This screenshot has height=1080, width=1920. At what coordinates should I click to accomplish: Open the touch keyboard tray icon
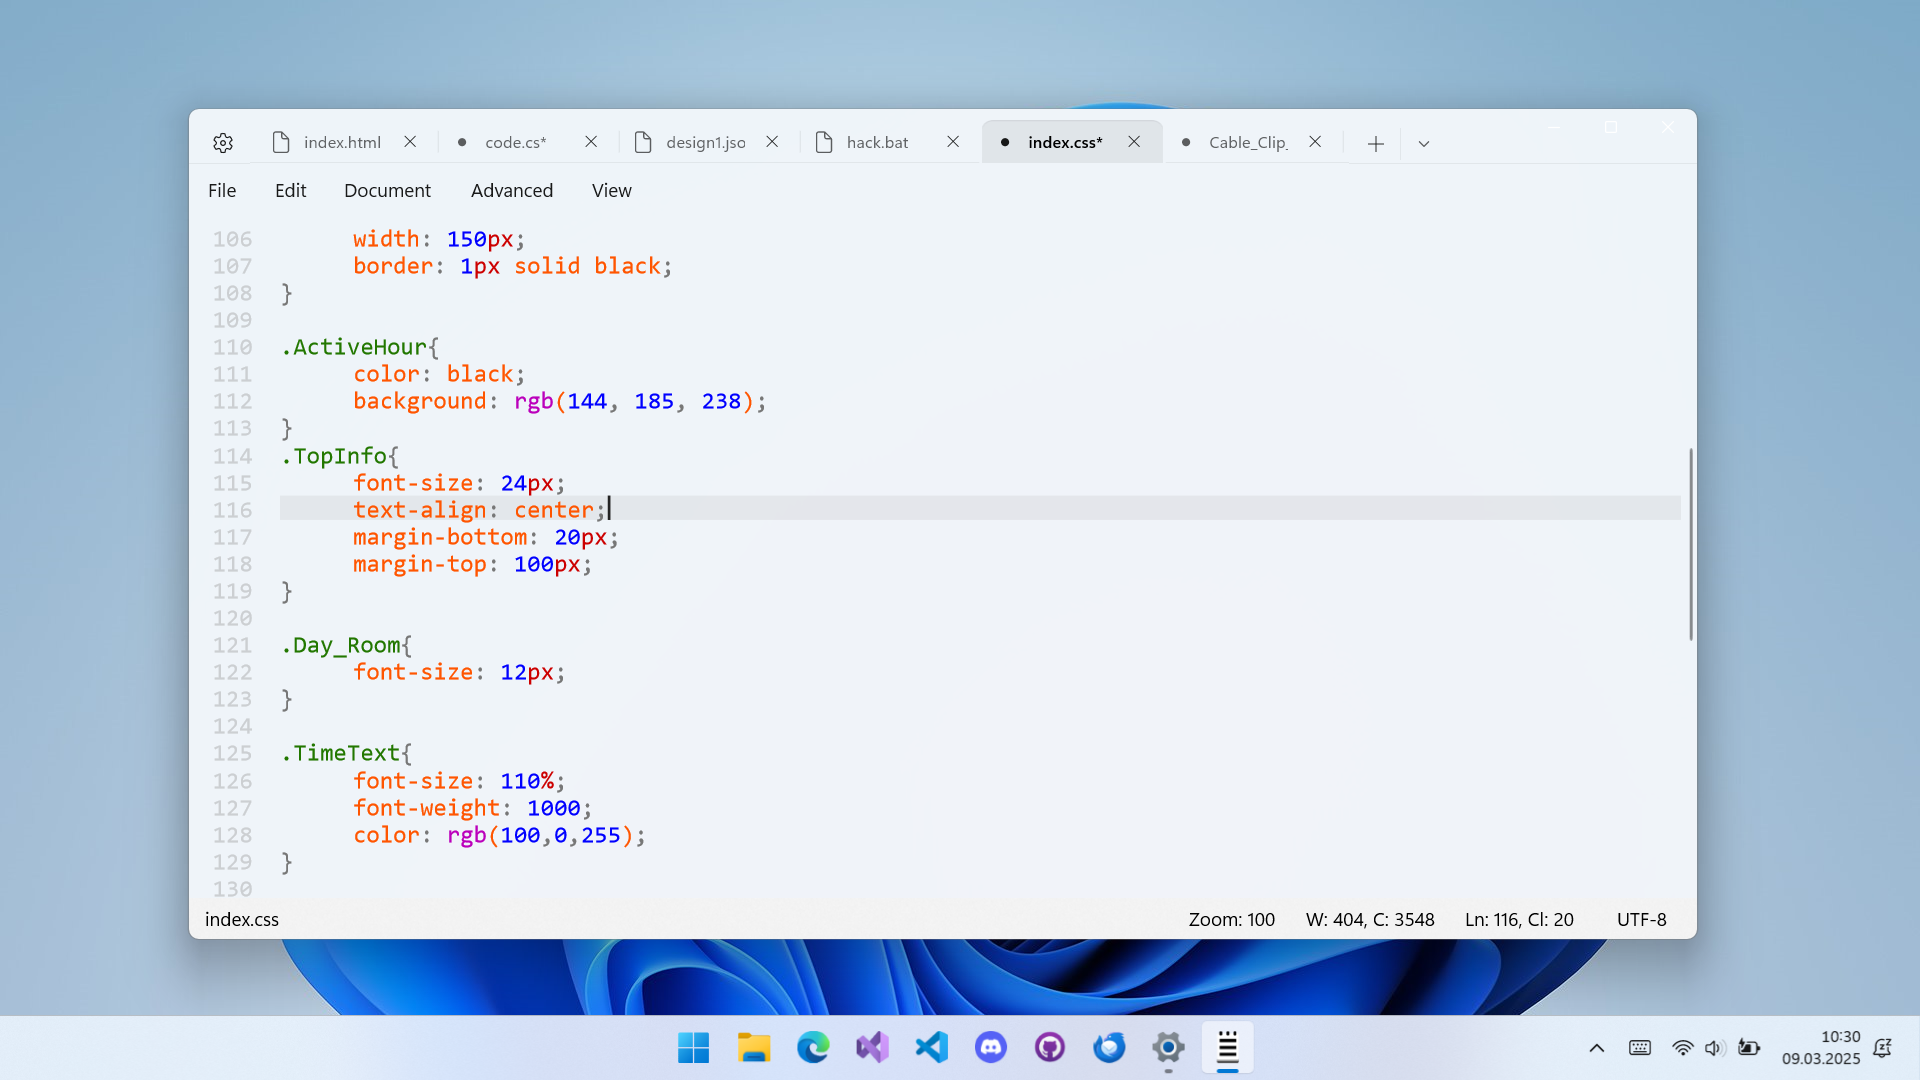[x=1640, y=1048]
